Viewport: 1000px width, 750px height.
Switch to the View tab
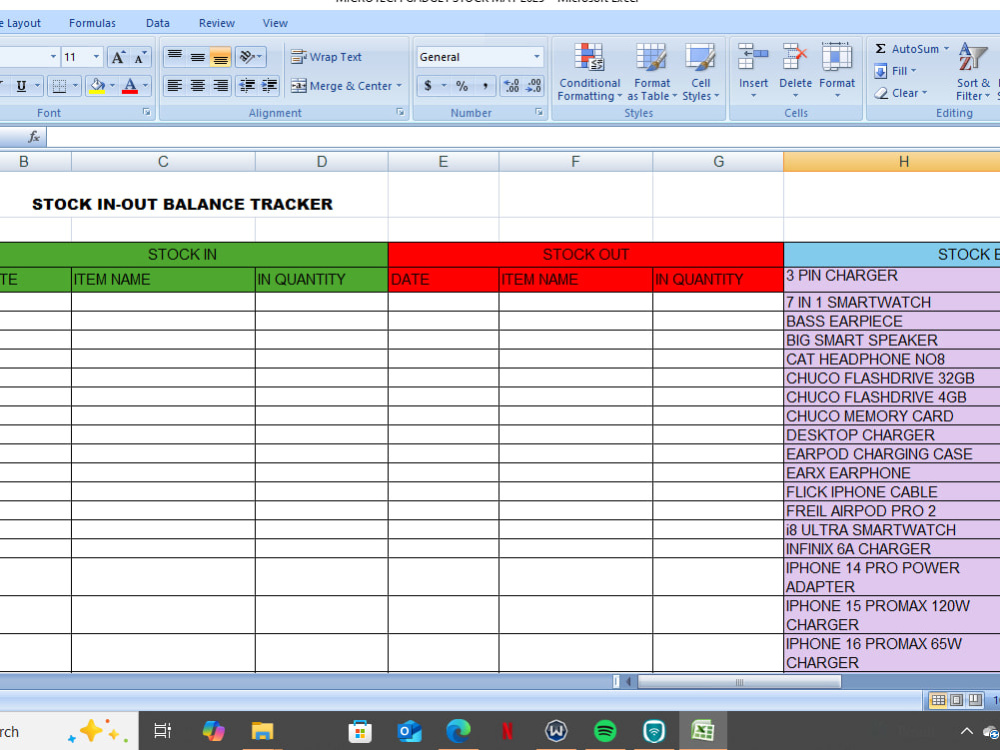pyautogui.click(x=275, y=23)
